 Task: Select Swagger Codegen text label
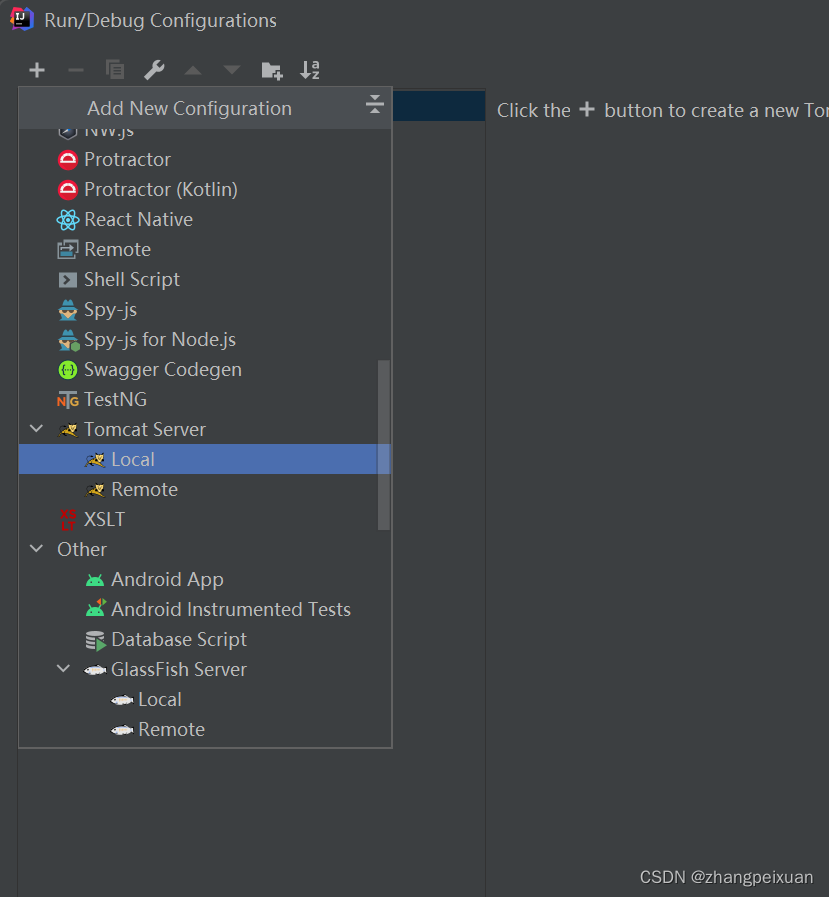tap(162, 370)
